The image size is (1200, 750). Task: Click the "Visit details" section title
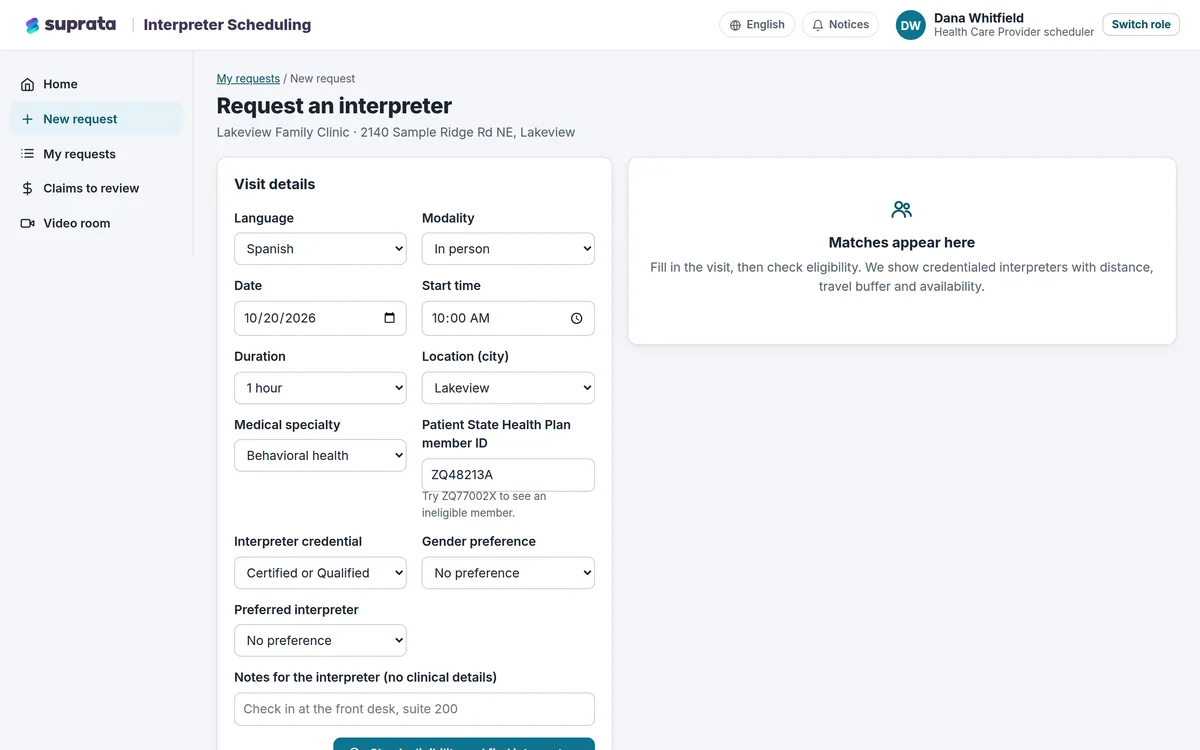[274, 184]
